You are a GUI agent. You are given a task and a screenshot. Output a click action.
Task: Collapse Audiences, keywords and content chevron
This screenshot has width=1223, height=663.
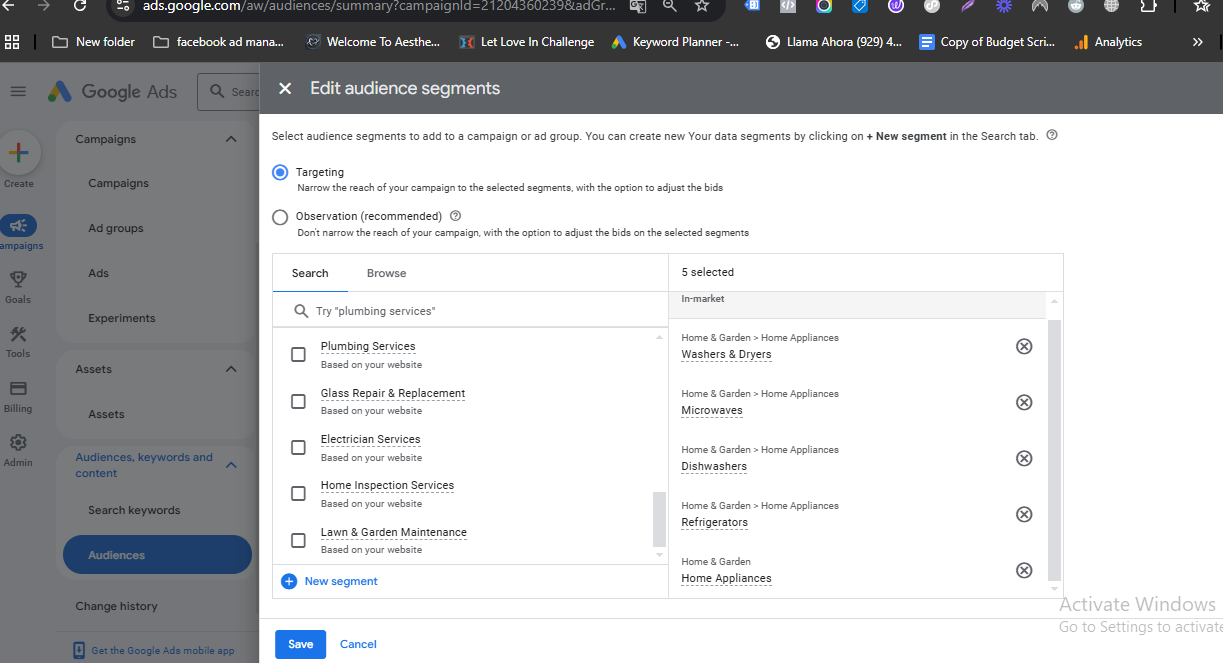coord(231,465)
